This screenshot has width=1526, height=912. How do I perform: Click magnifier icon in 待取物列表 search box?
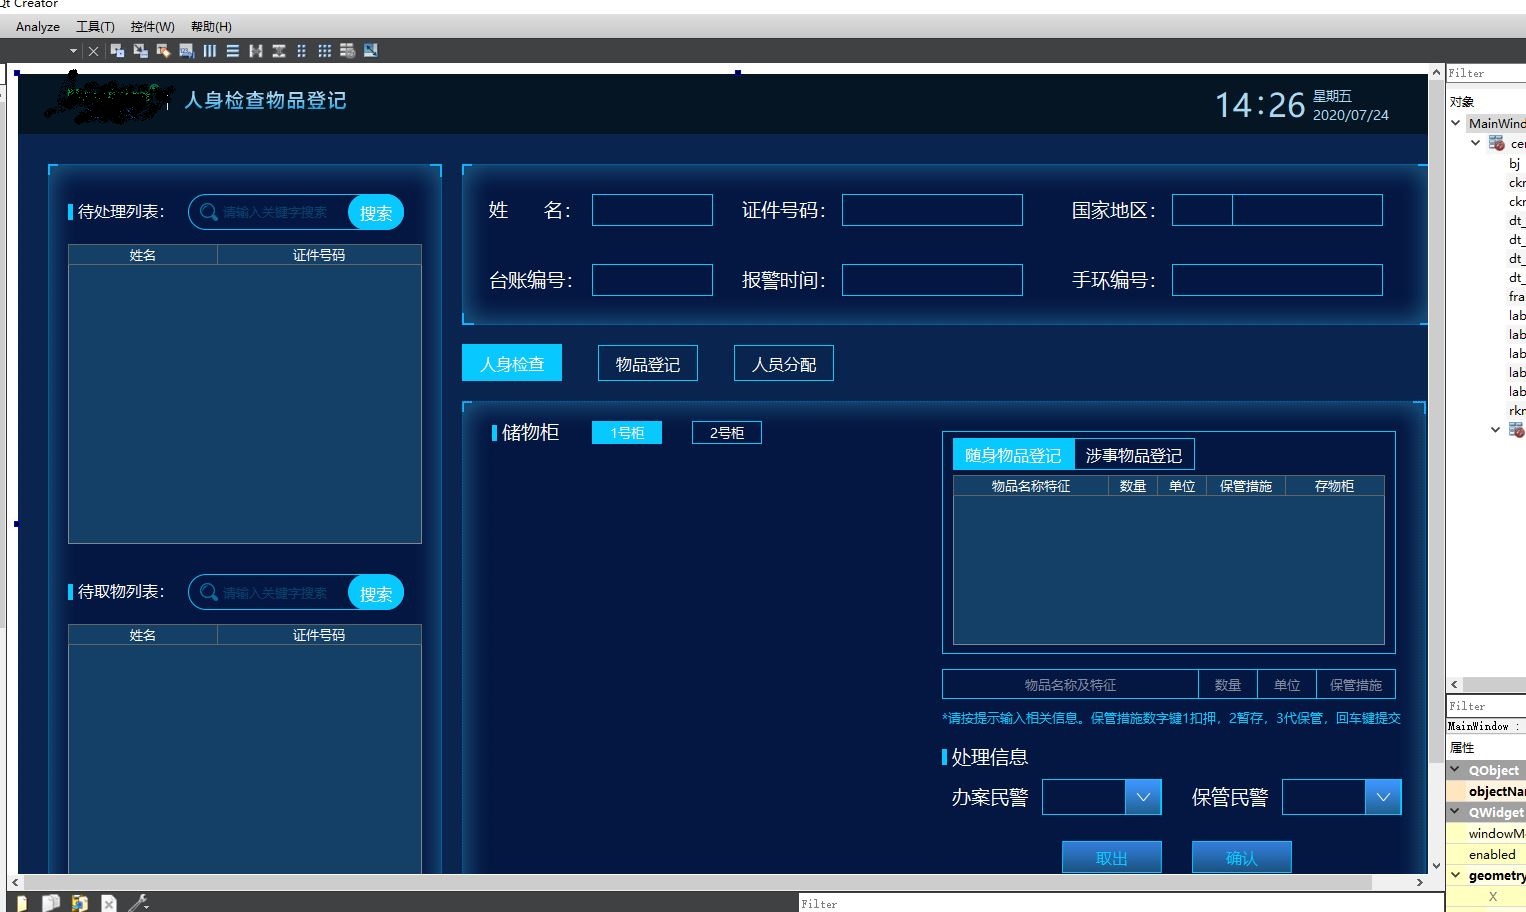tap(209, 592)
